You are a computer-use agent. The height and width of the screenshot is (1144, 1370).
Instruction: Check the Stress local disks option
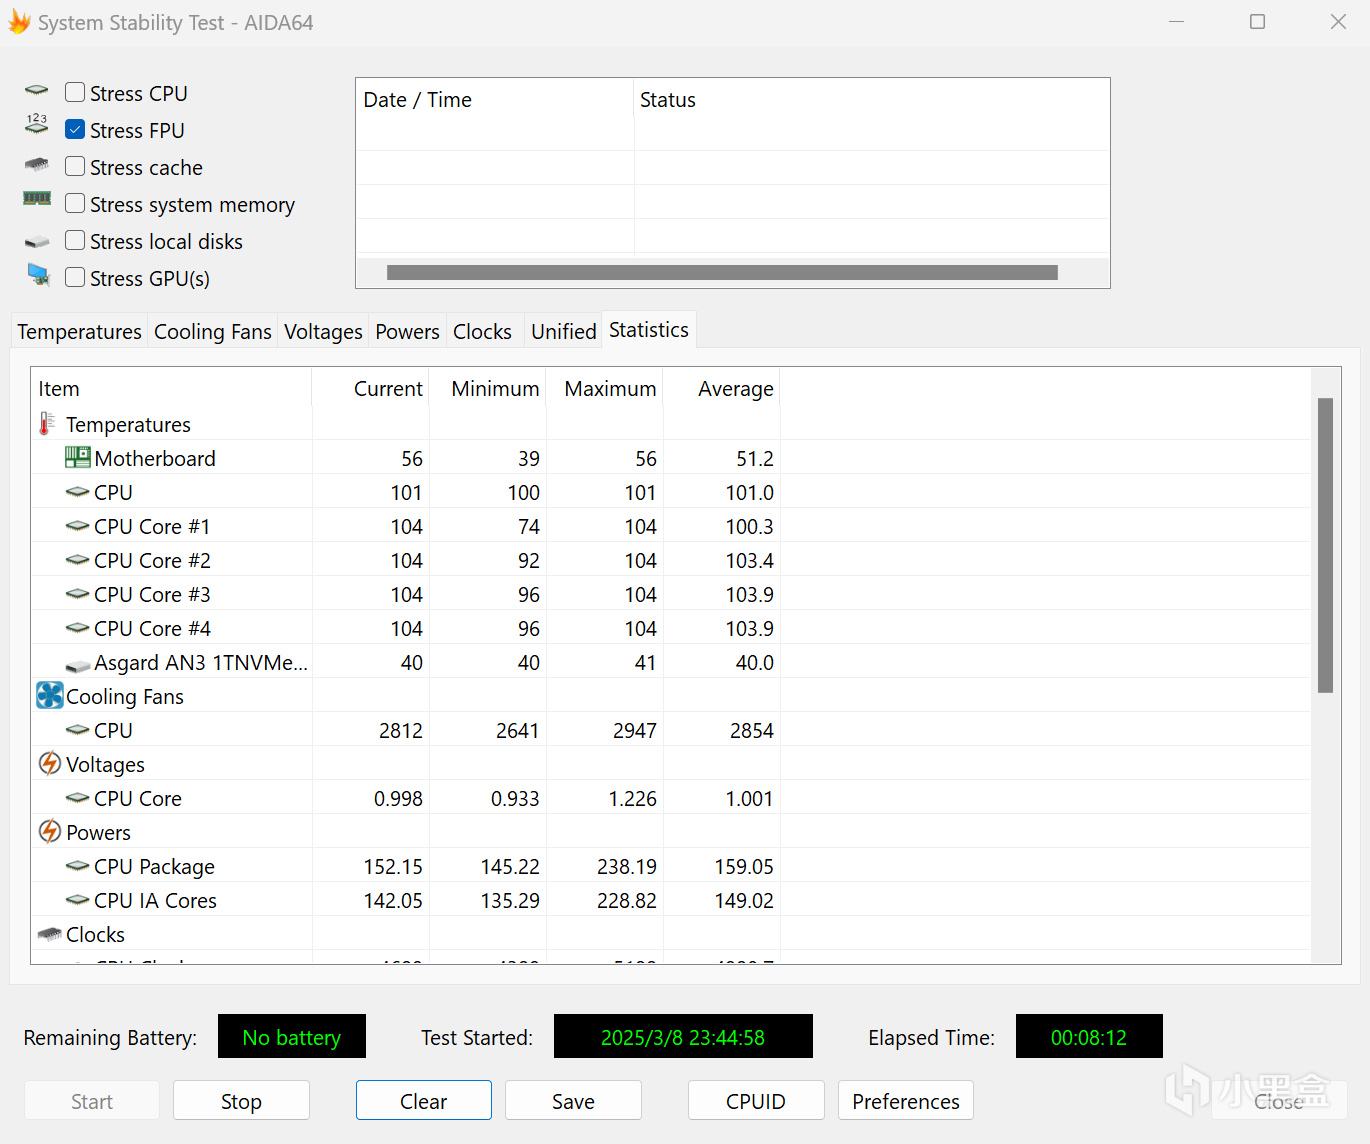pyautogui.click(x=75, y=240)
